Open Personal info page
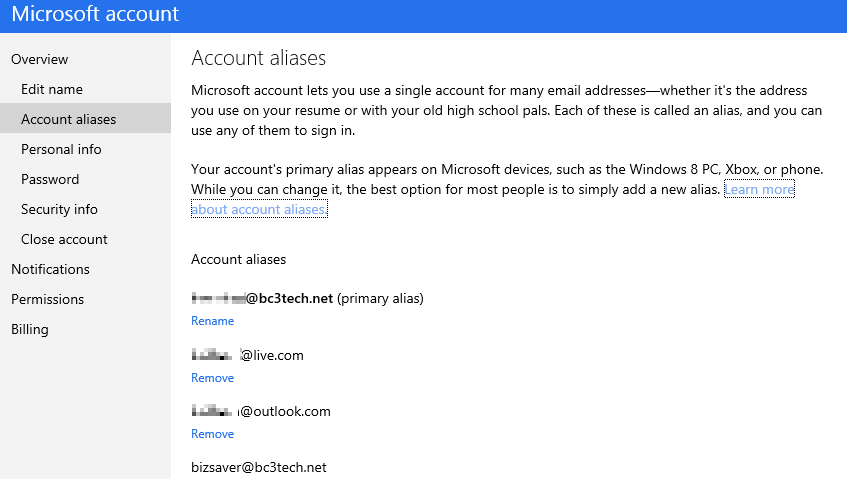Screen dimensions: 847x479 coord(61,149)
